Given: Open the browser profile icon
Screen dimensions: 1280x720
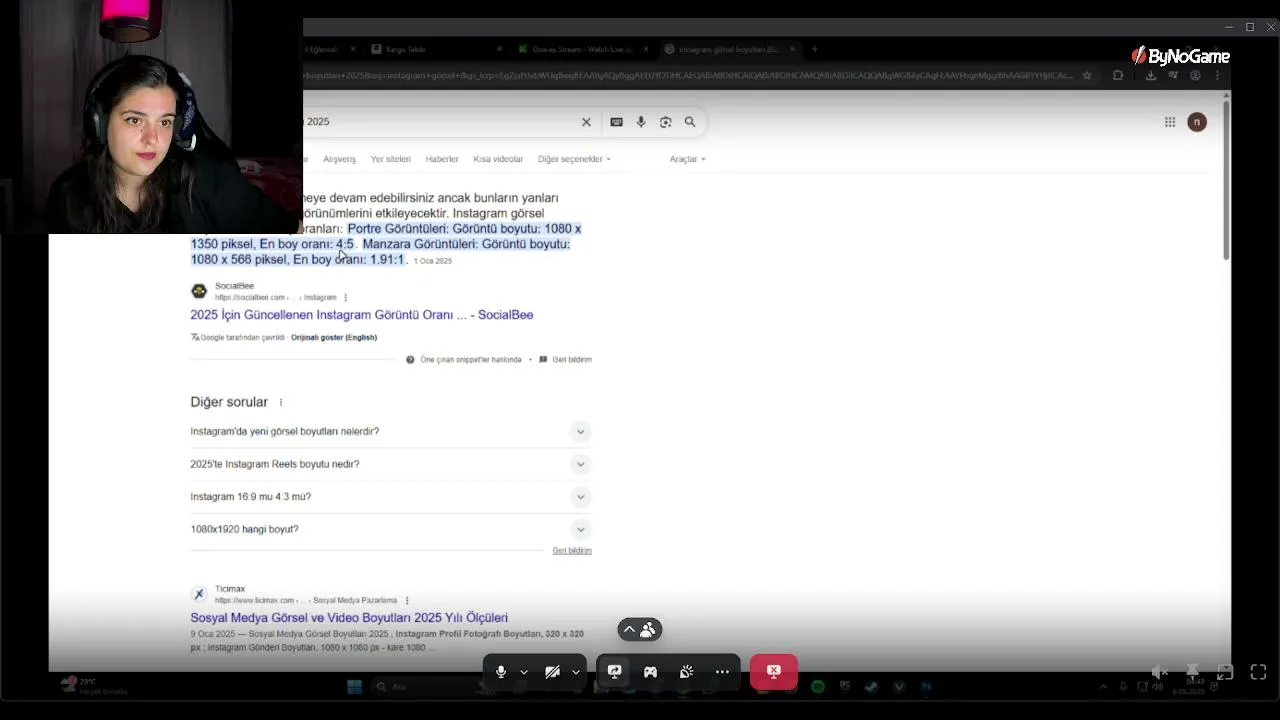Looking at the screenshot, I should click(1195, 75).
